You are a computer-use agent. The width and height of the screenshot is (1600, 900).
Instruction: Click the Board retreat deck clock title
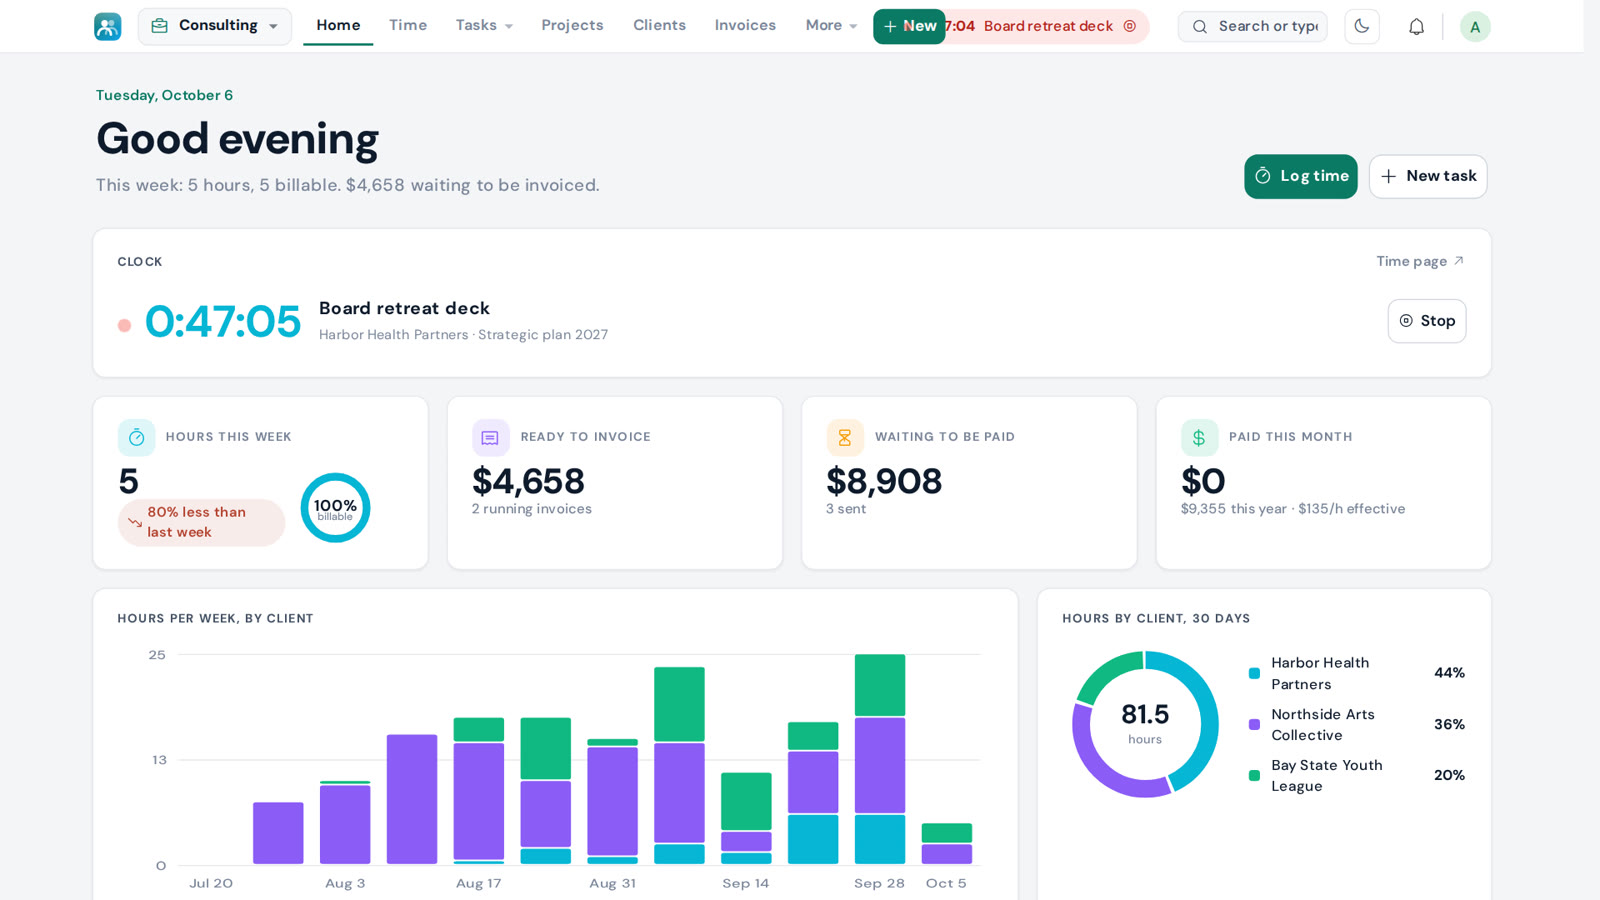coord(404,308)
